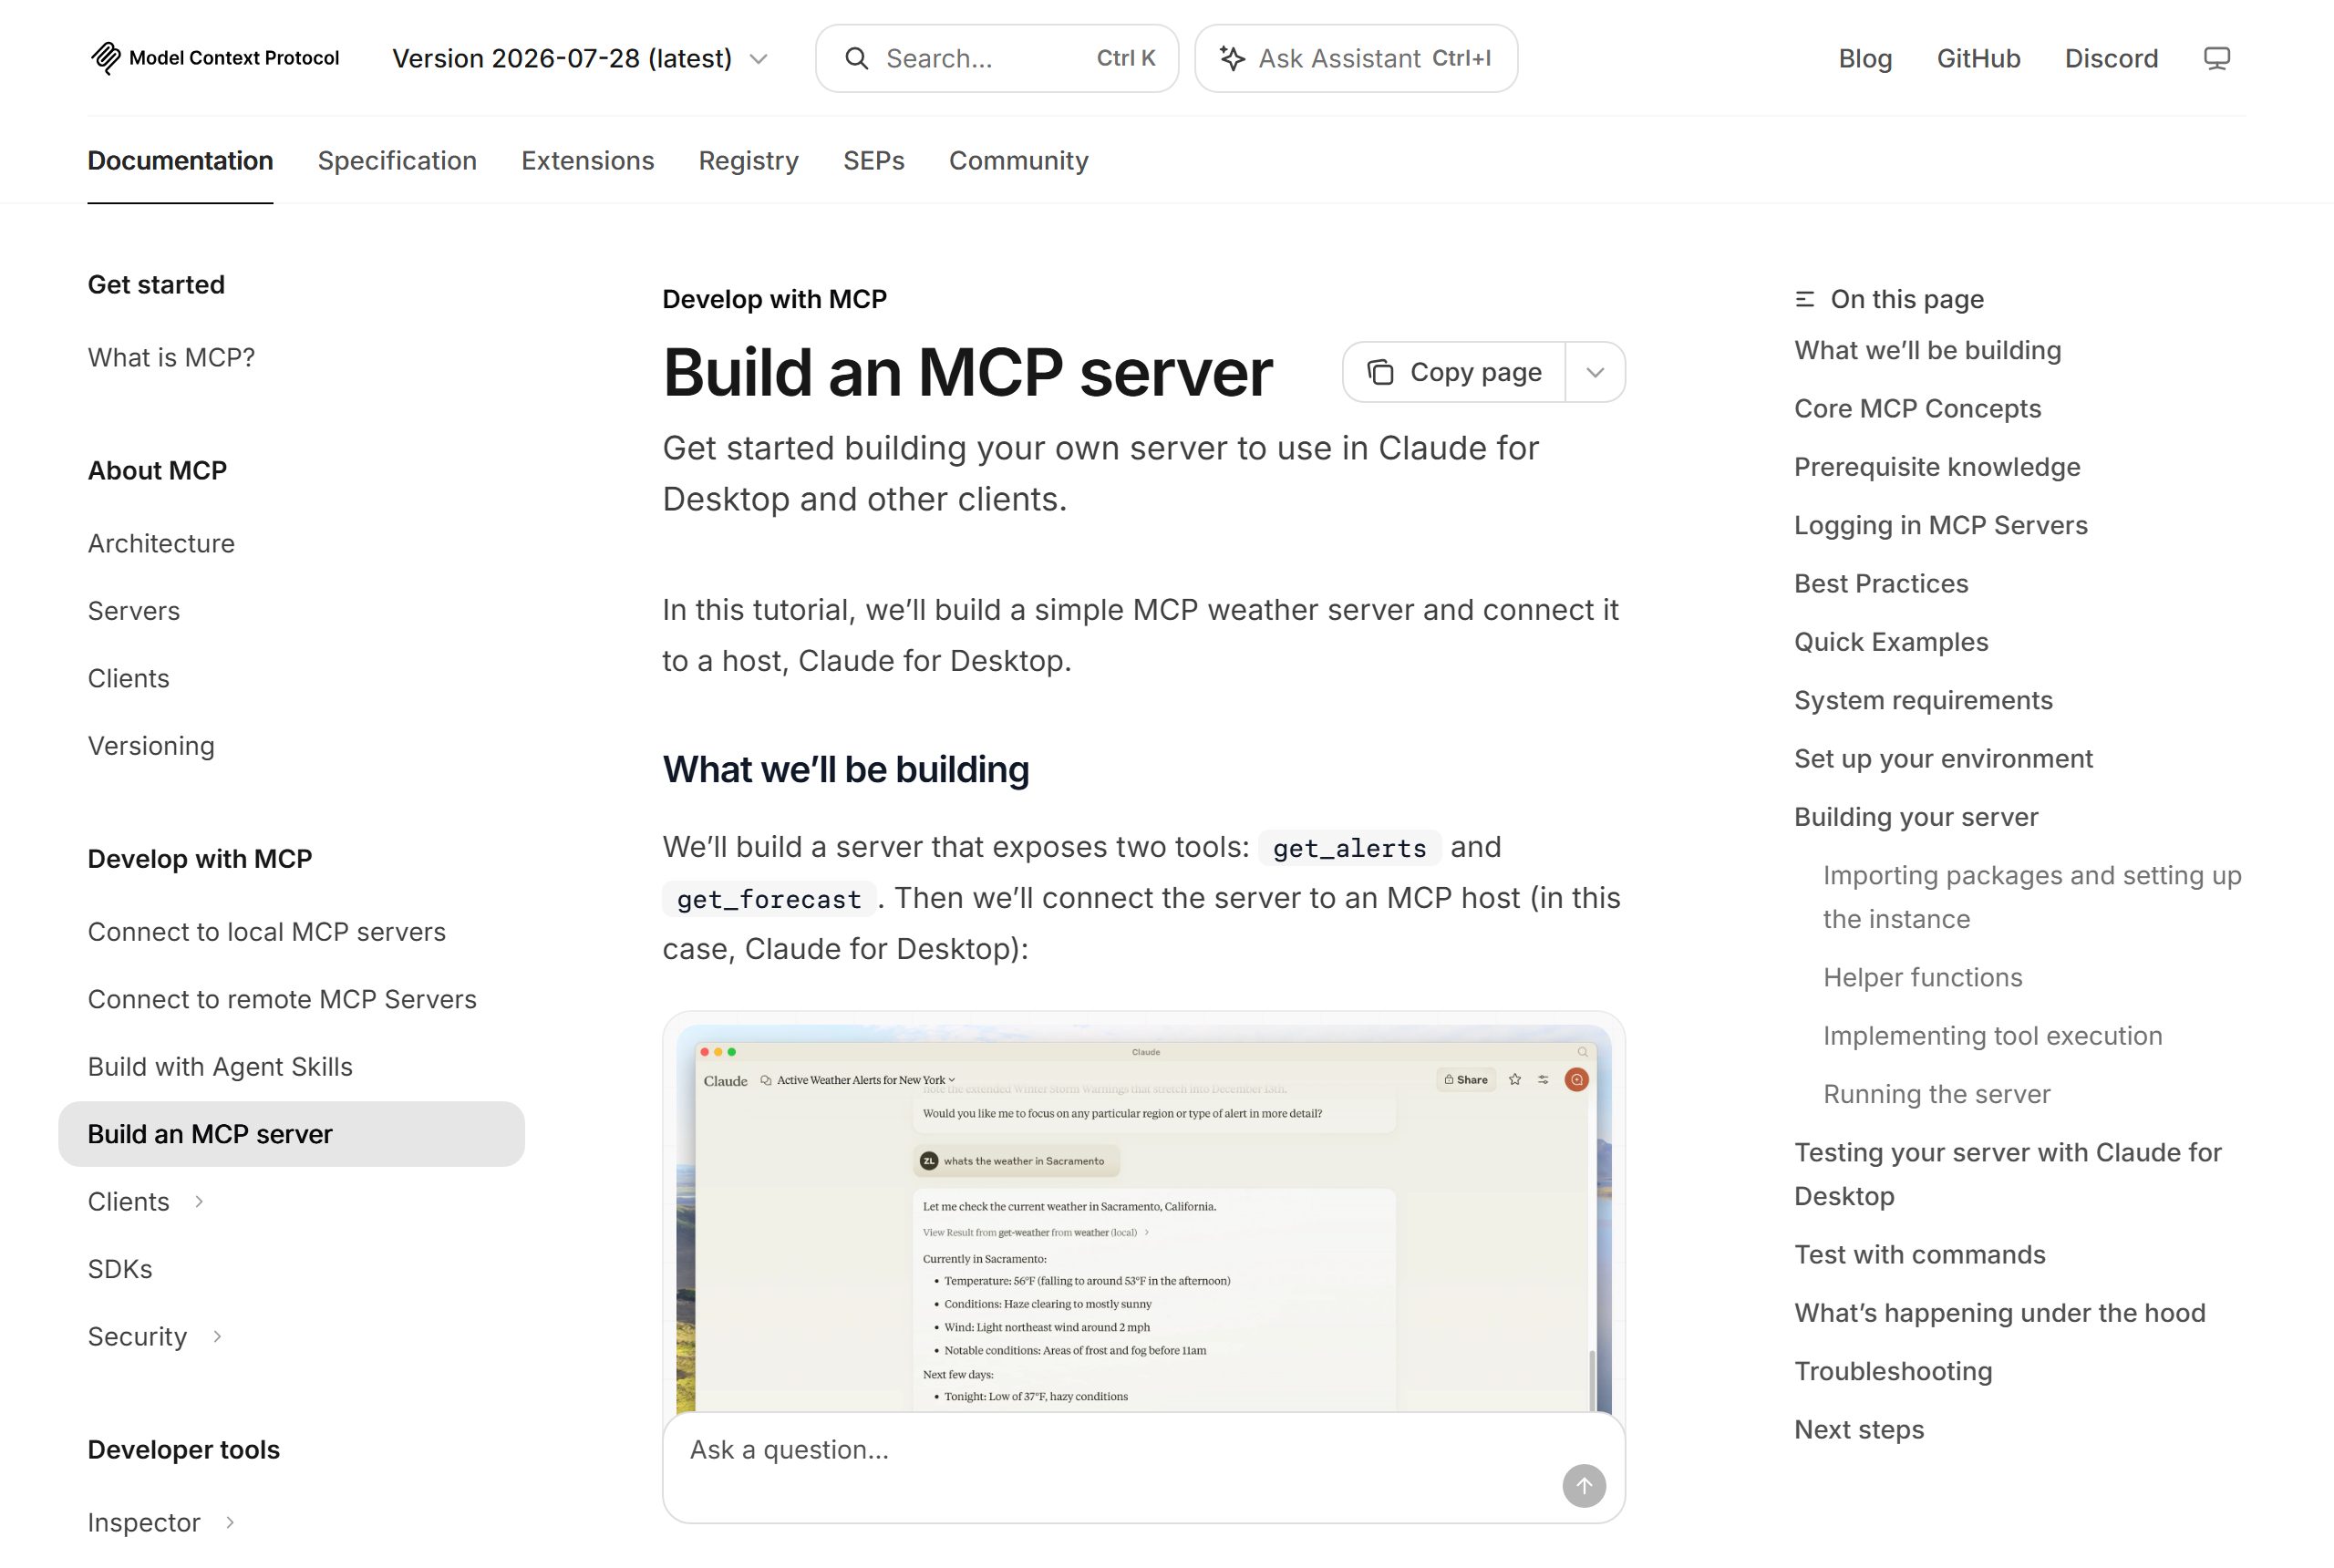Go to the Community tab
Viewport: 2334px width, 1568px height.
pos(1018,160)
